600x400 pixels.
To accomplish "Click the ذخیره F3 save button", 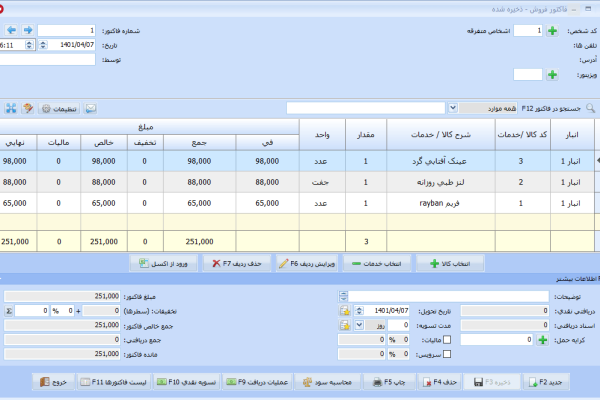I will [492, 382].
